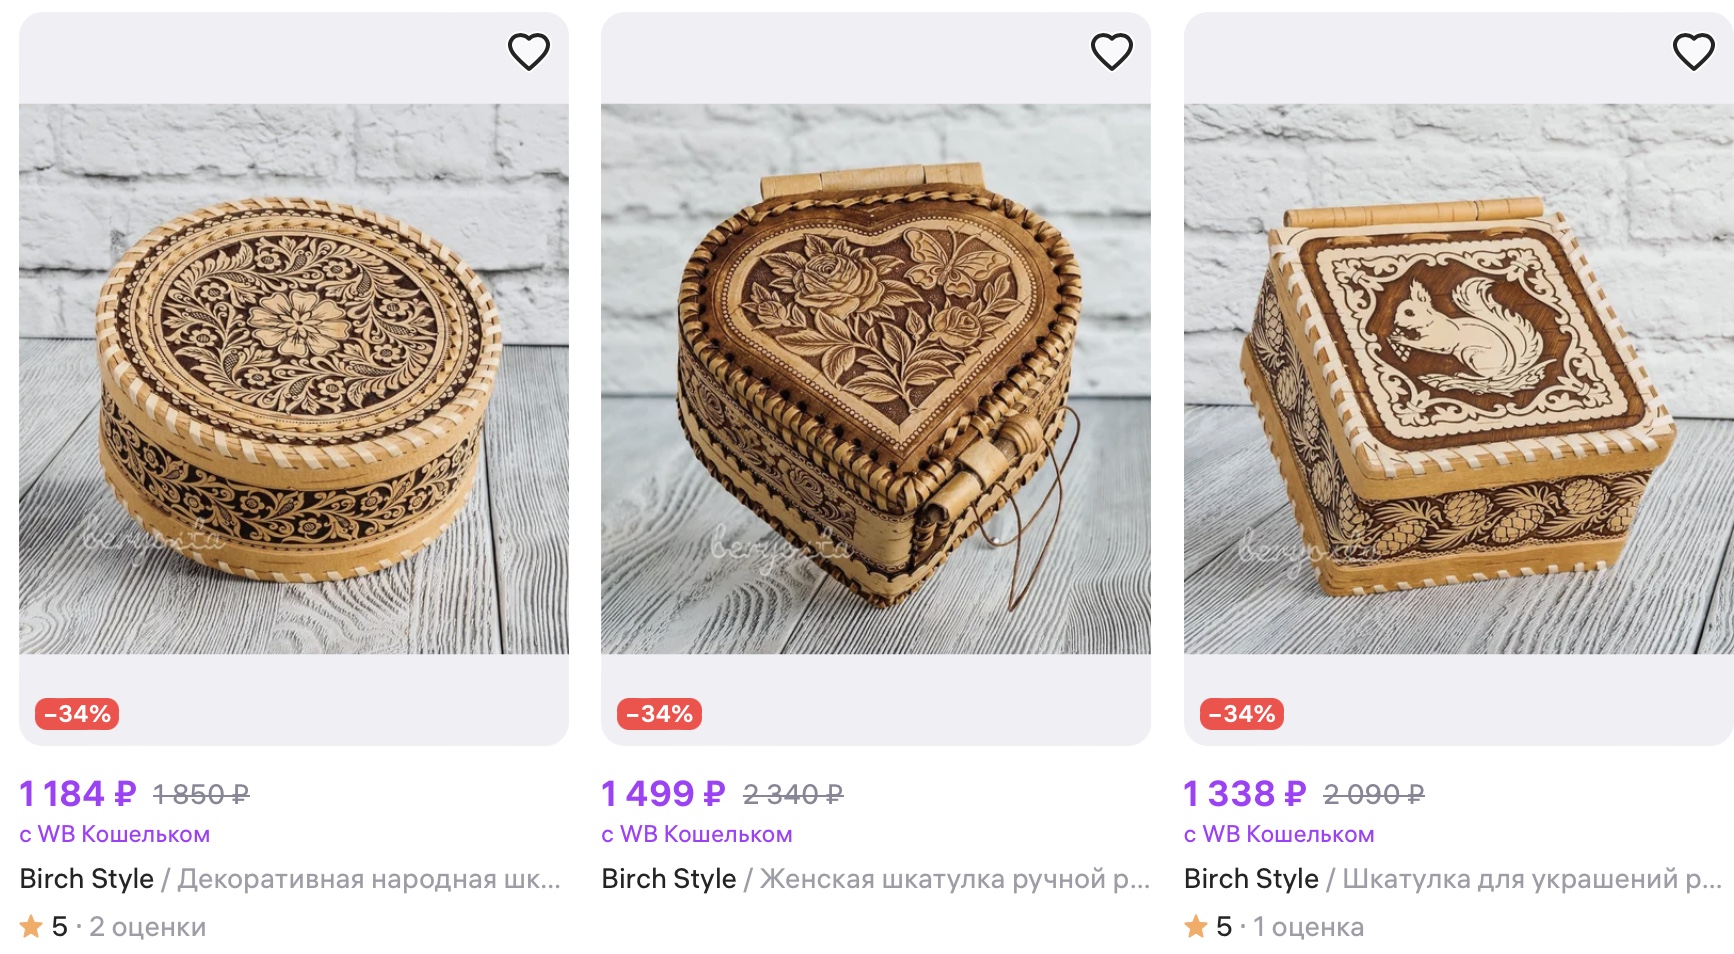The image size is (1734, 954).
Task: Favorite the squirrel box with heart icon
Action: [1693, 51]
